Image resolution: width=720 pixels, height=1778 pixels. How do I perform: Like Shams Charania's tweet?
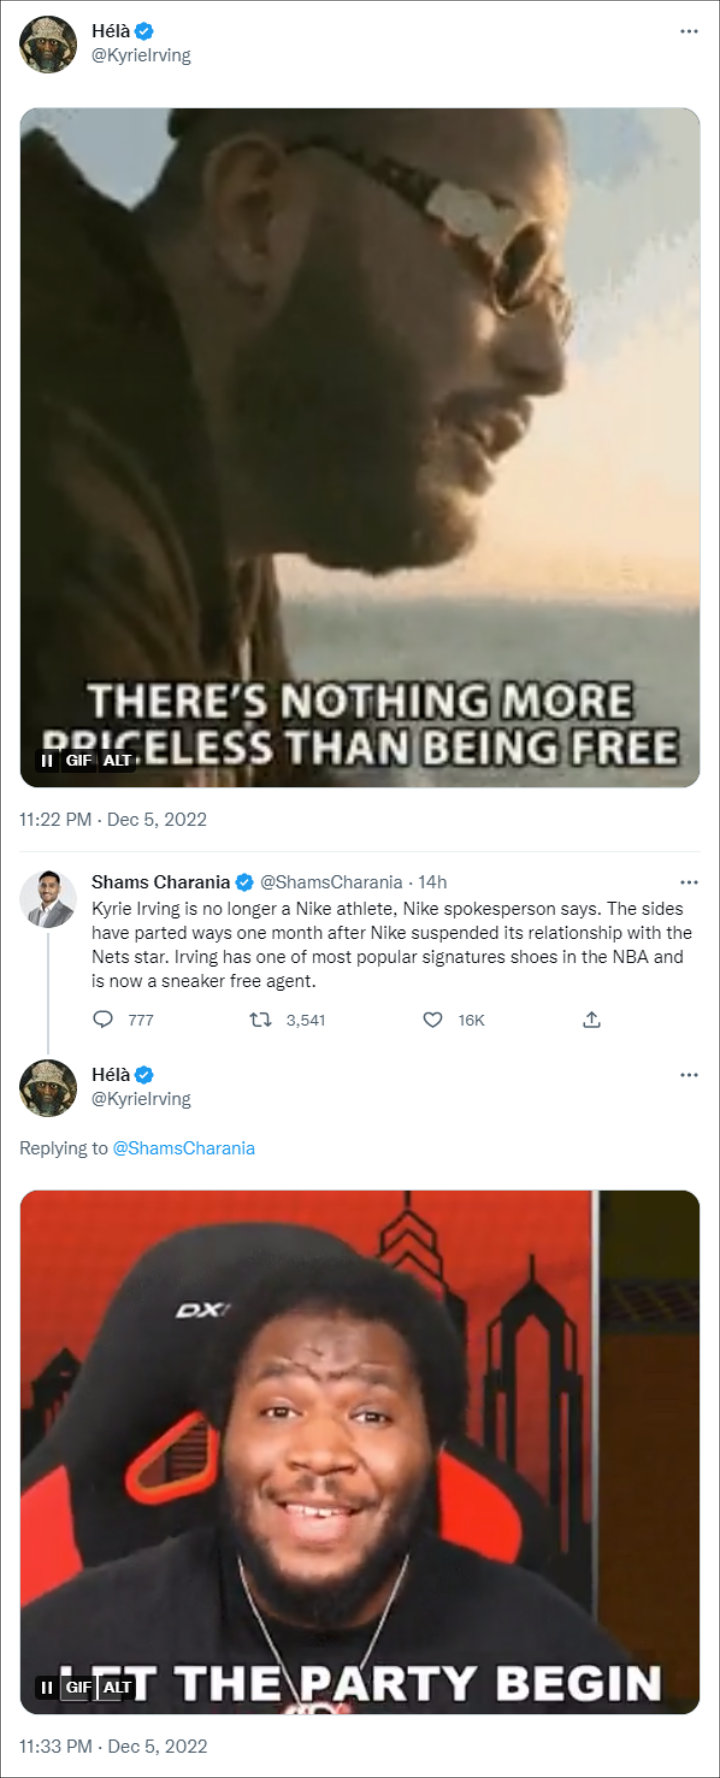coord(432,1020)
